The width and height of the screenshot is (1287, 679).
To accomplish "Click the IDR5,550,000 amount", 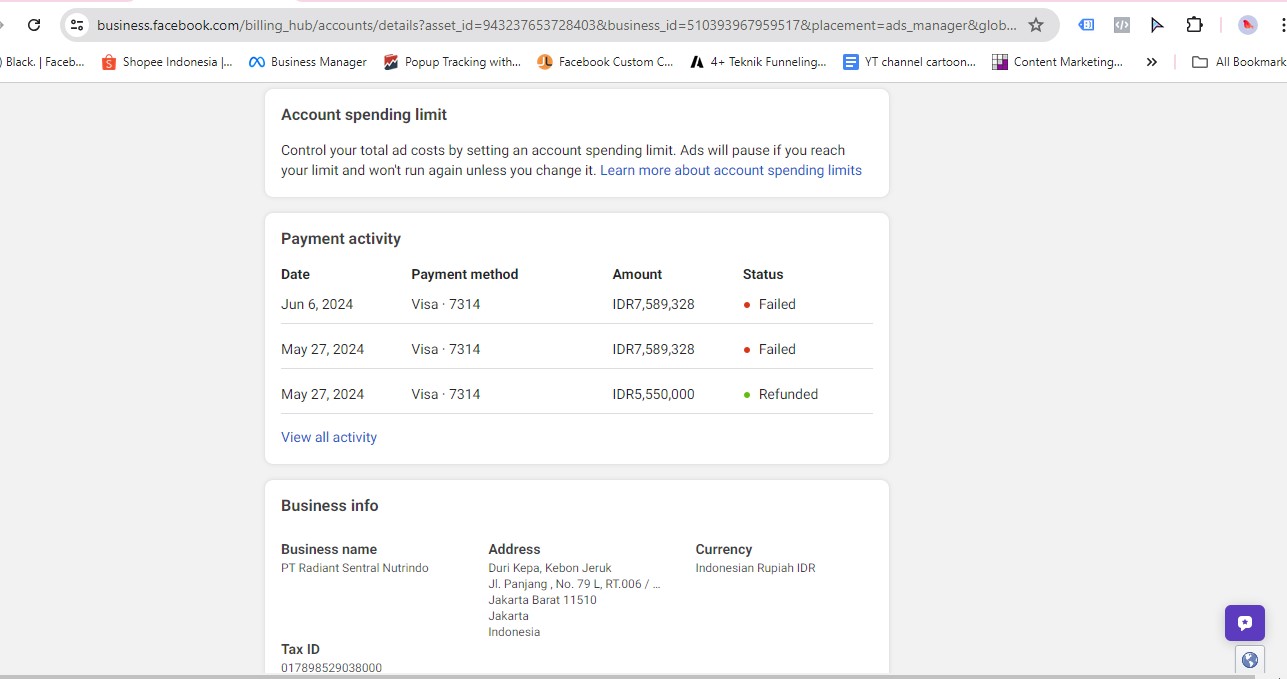I will 654,394.
